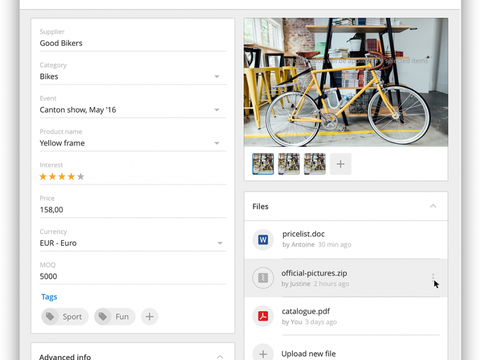Open file pricelist.doc
Viewport: 480px width, 360px height.
303,234
